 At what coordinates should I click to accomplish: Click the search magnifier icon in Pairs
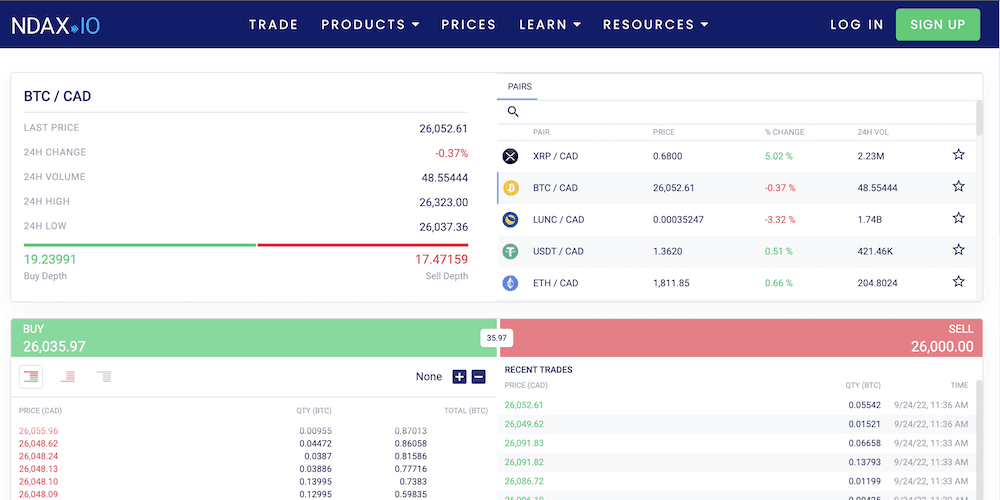tap(513, 112)
